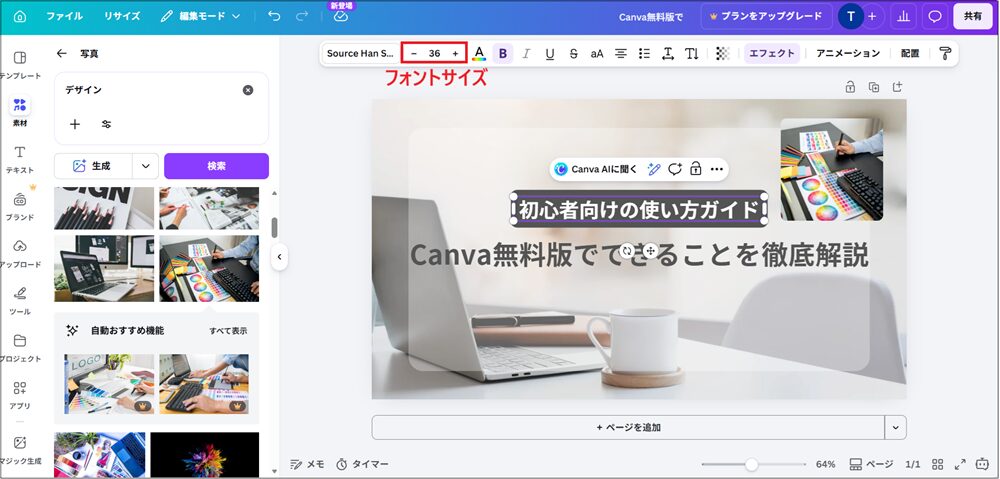Open テンプレート in the sidebar
The width and height of the screenshot is (1000, 479).
tap(20, 64)
